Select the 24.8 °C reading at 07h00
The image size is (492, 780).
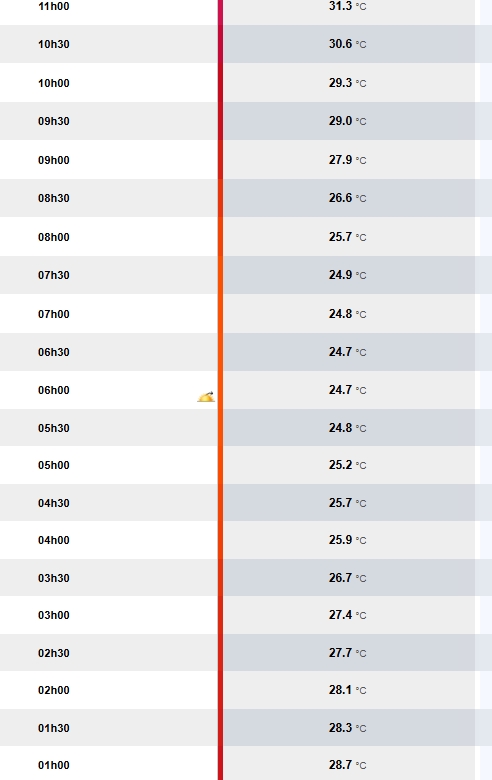point(347,314)
